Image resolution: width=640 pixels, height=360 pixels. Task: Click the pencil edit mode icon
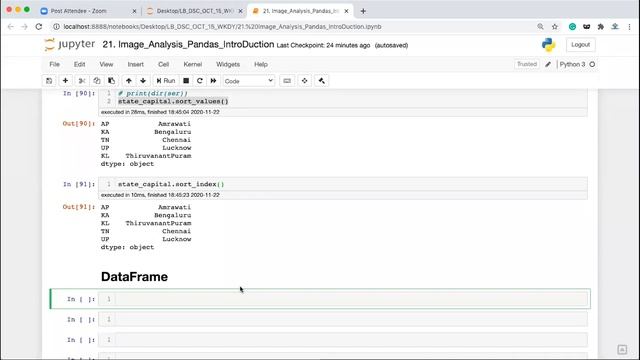(x=548, y=64)
